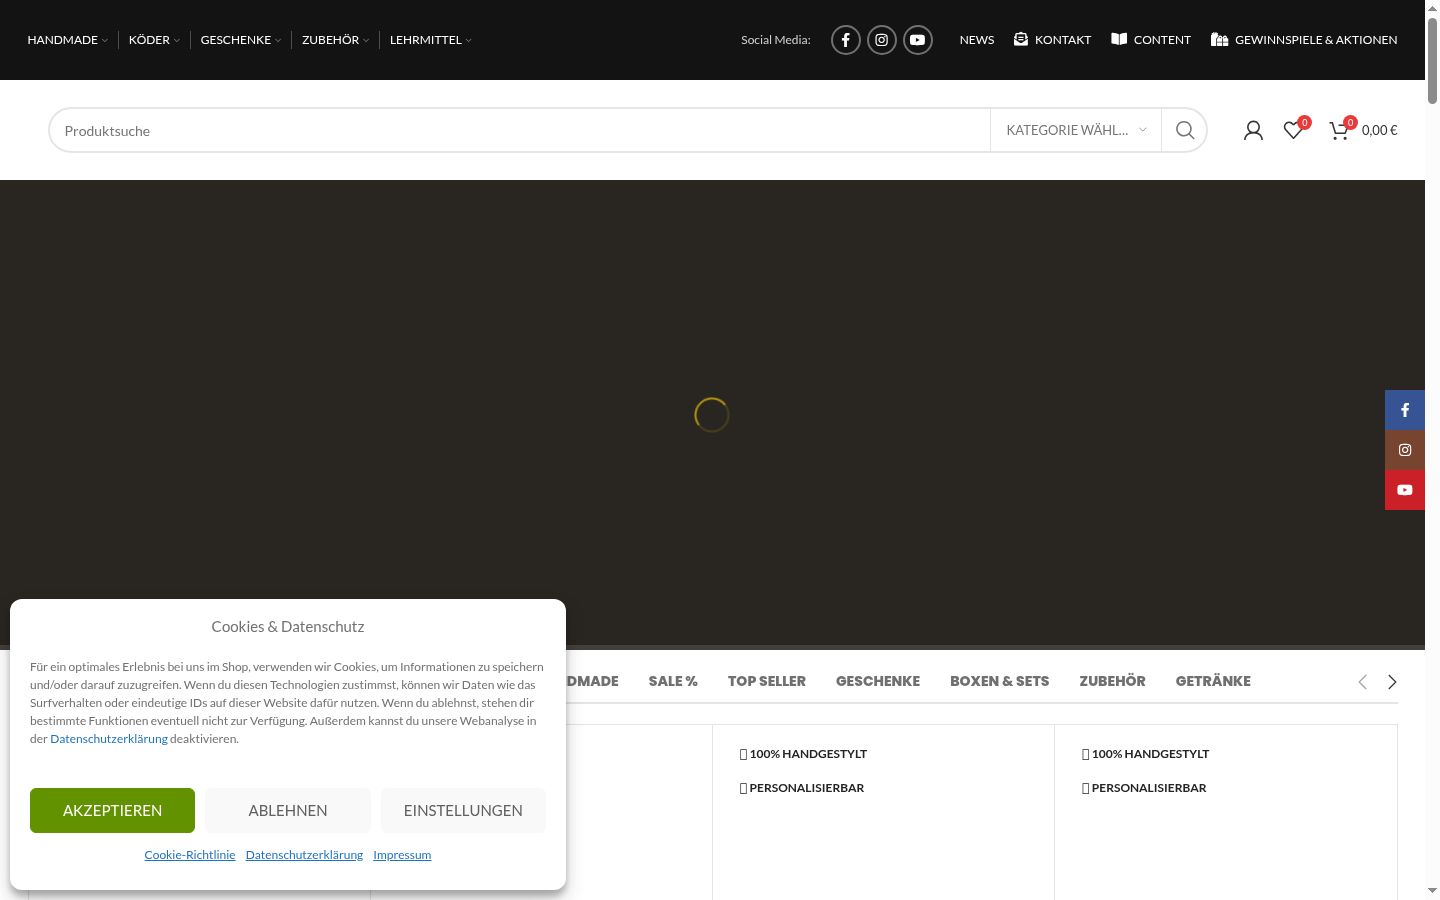Screen dimensions: 1440x900
Task: Click the red YouTube sticky sidebar button
Action: tap(1405, 490)
